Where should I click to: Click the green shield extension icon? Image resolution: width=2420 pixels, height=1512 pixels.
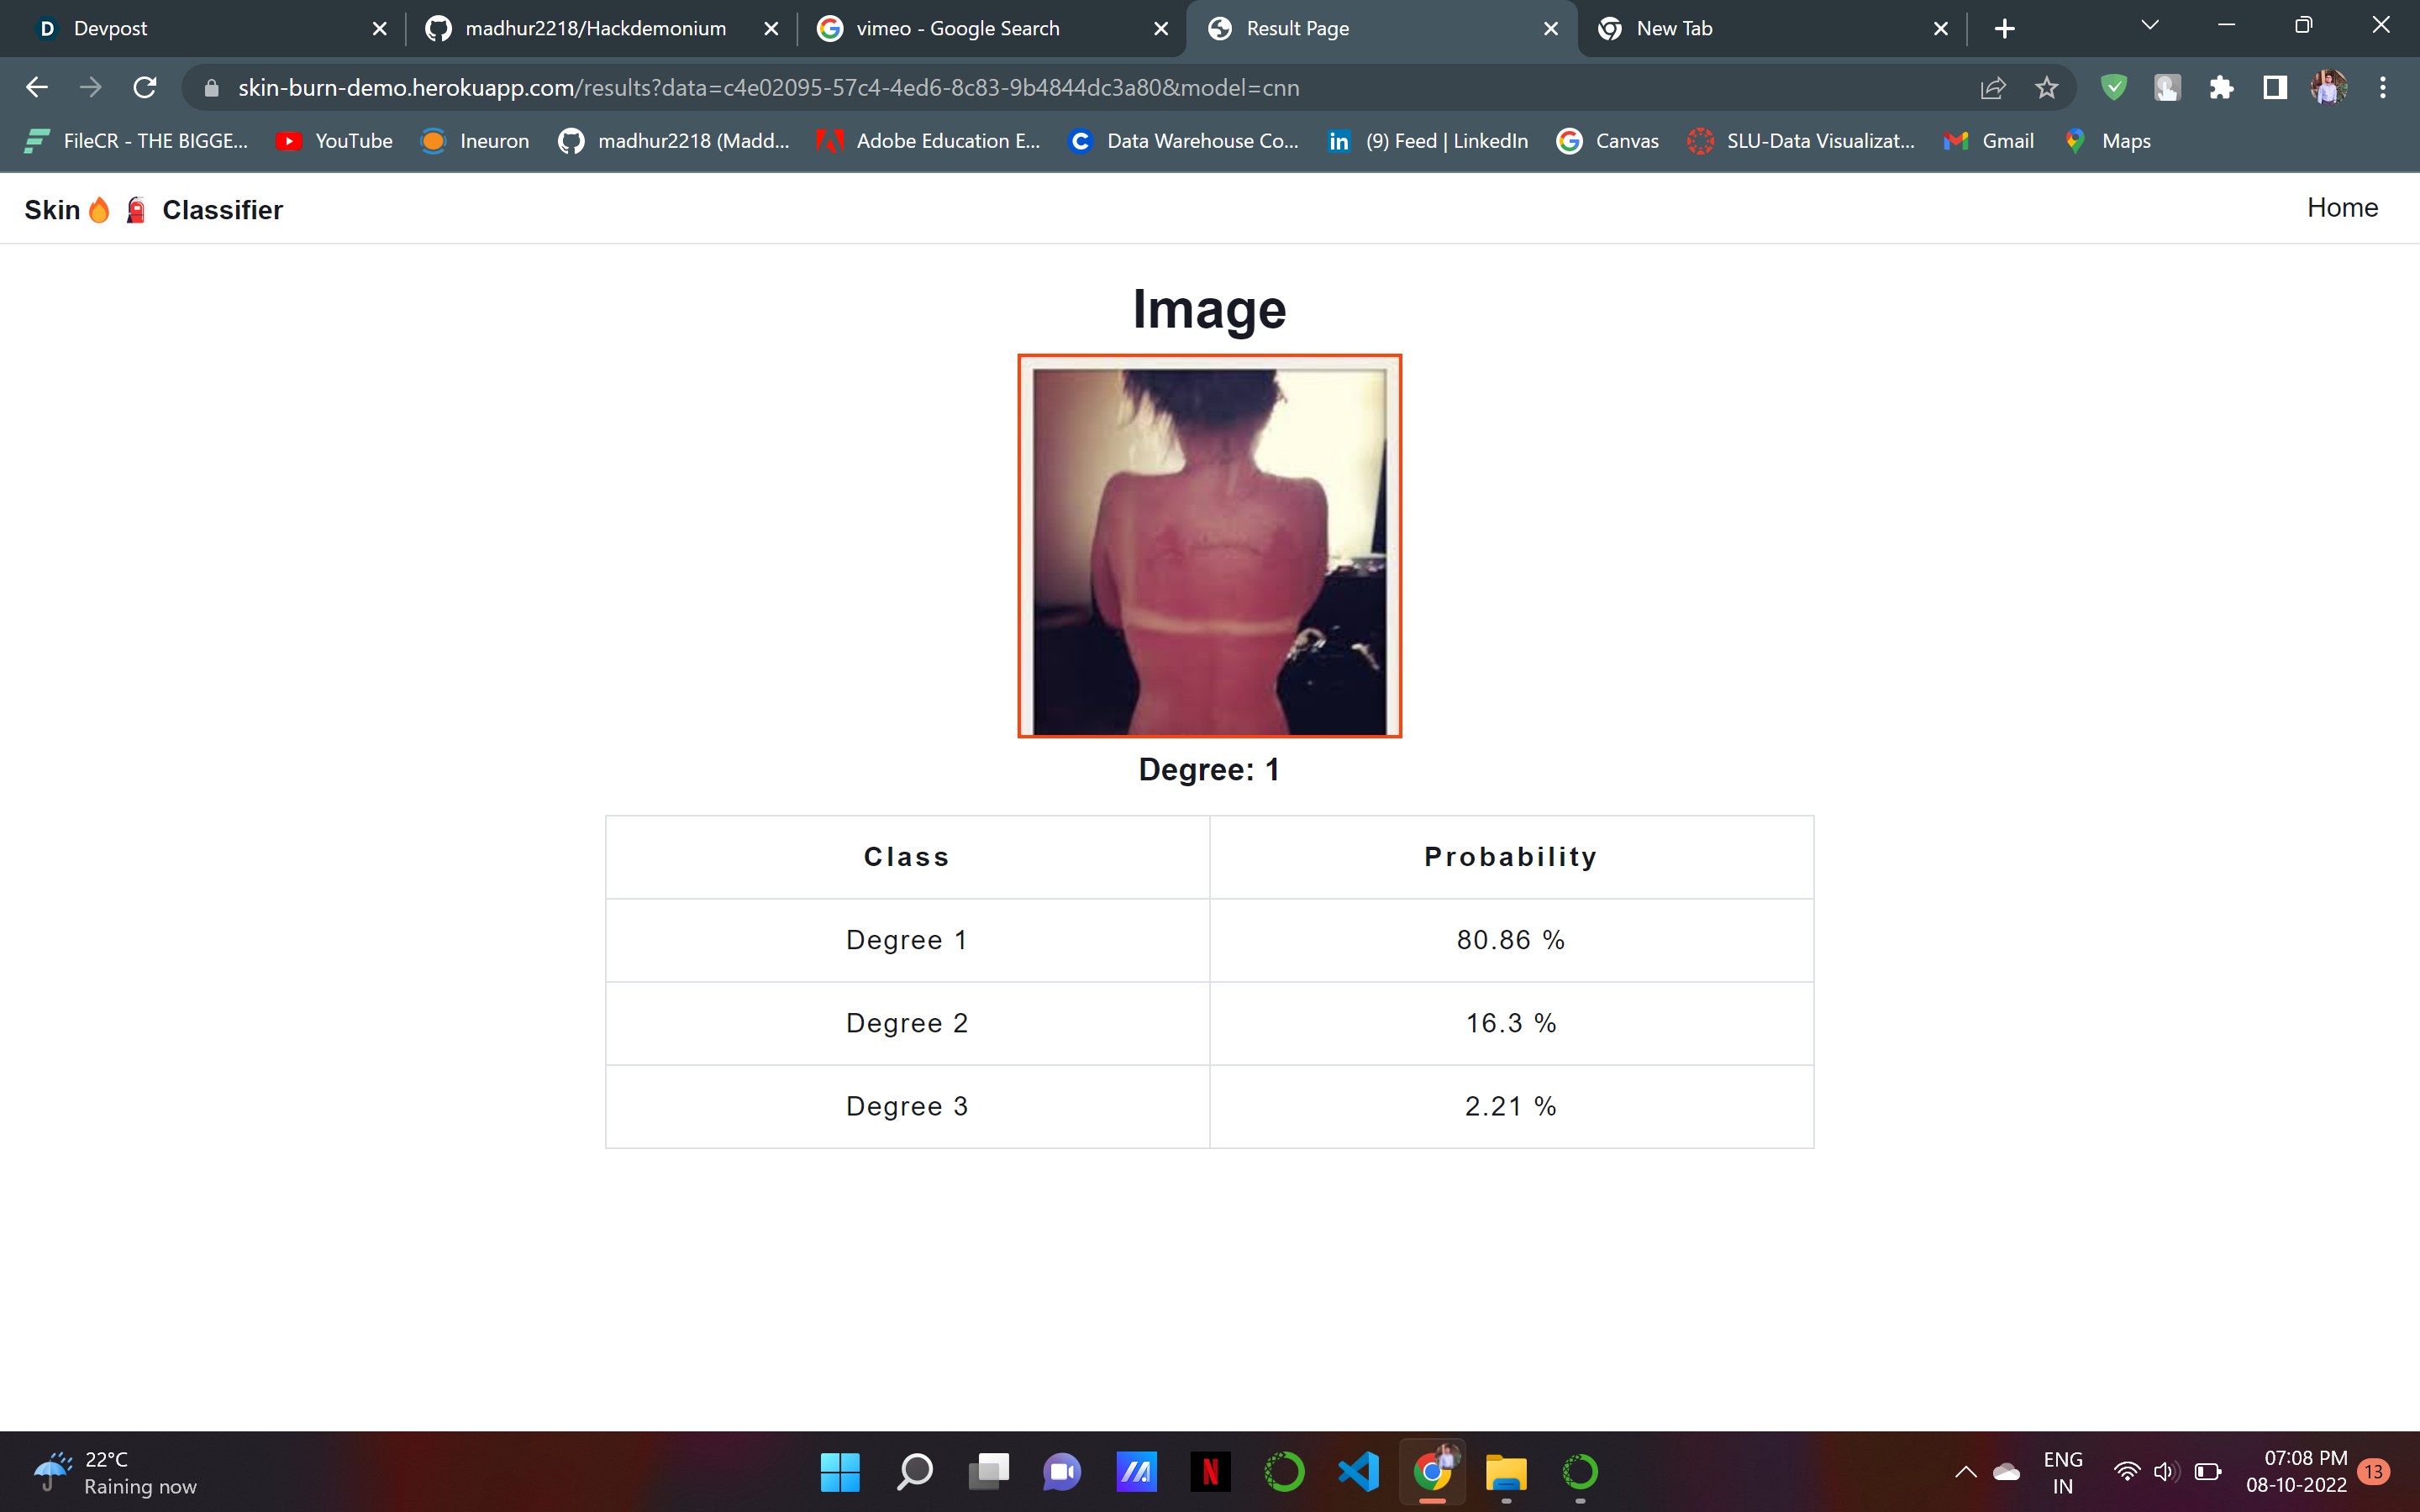pyautogui.click(x=2113, y=88)
